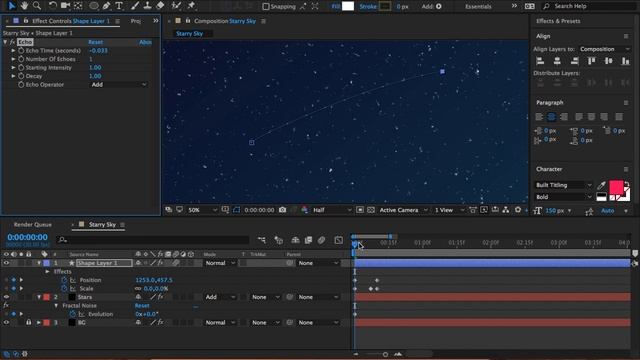This screenshot has width=640, height=360.
Task: Open the 1 View layout dropdown
Action: (449, 210)
